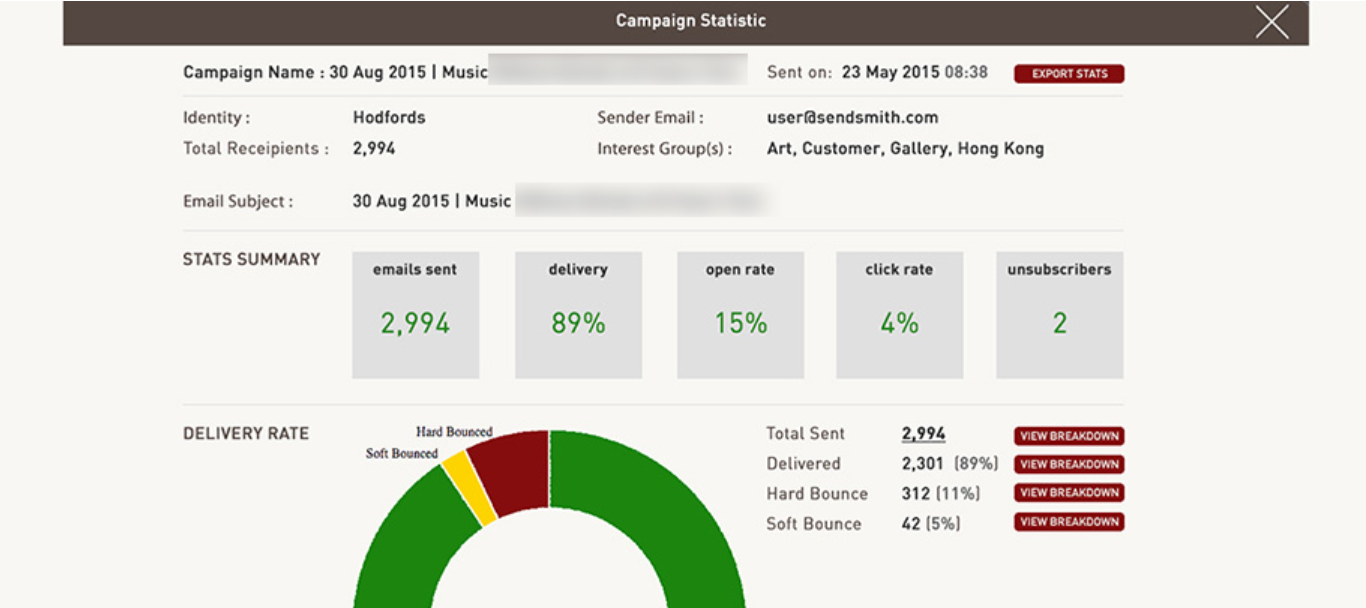Open breakdown for Delivered emails
The height and width of the screenshot is (608, 1366).
1068,464
